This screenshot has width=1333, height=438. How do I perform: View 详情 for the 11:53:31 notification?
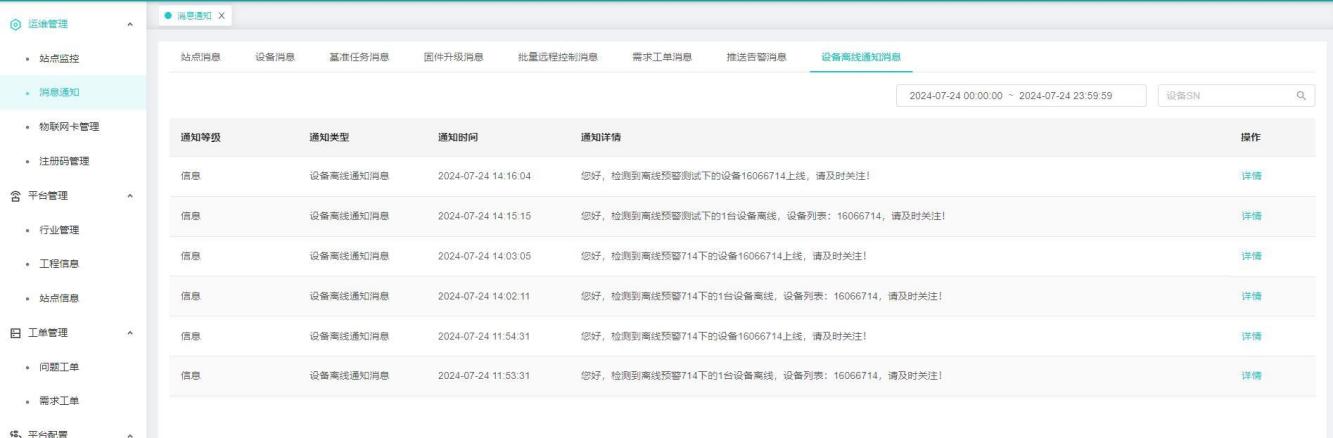1250,376
